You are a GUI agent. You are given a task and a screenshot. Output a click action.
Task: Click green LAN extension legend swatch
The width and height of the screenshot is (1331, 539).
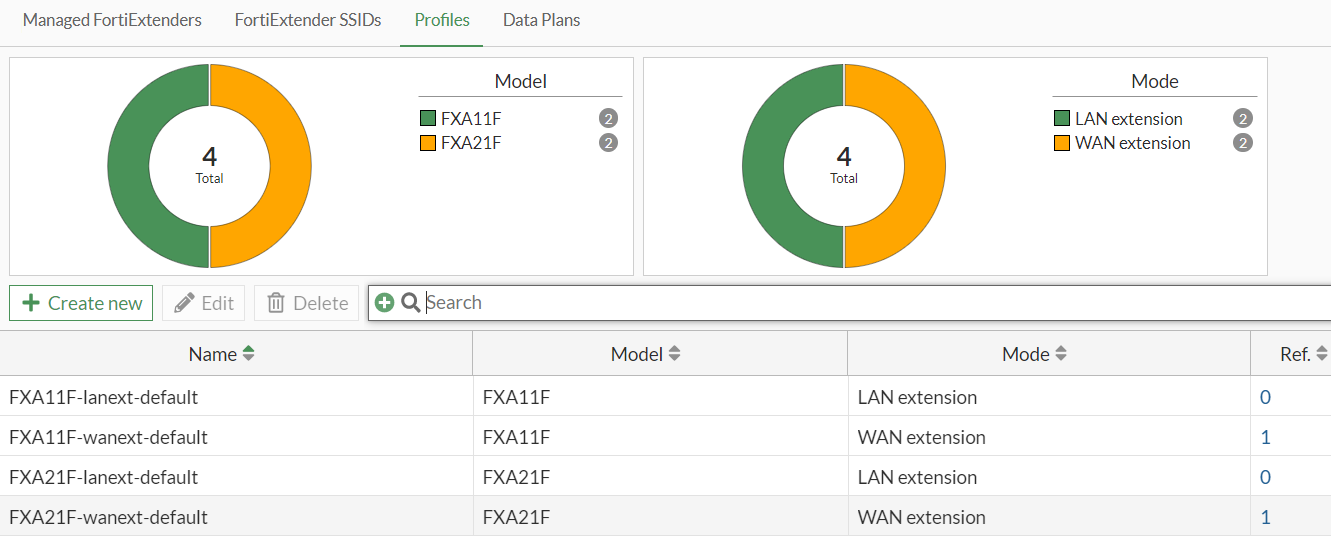[x=1062, y=118]
